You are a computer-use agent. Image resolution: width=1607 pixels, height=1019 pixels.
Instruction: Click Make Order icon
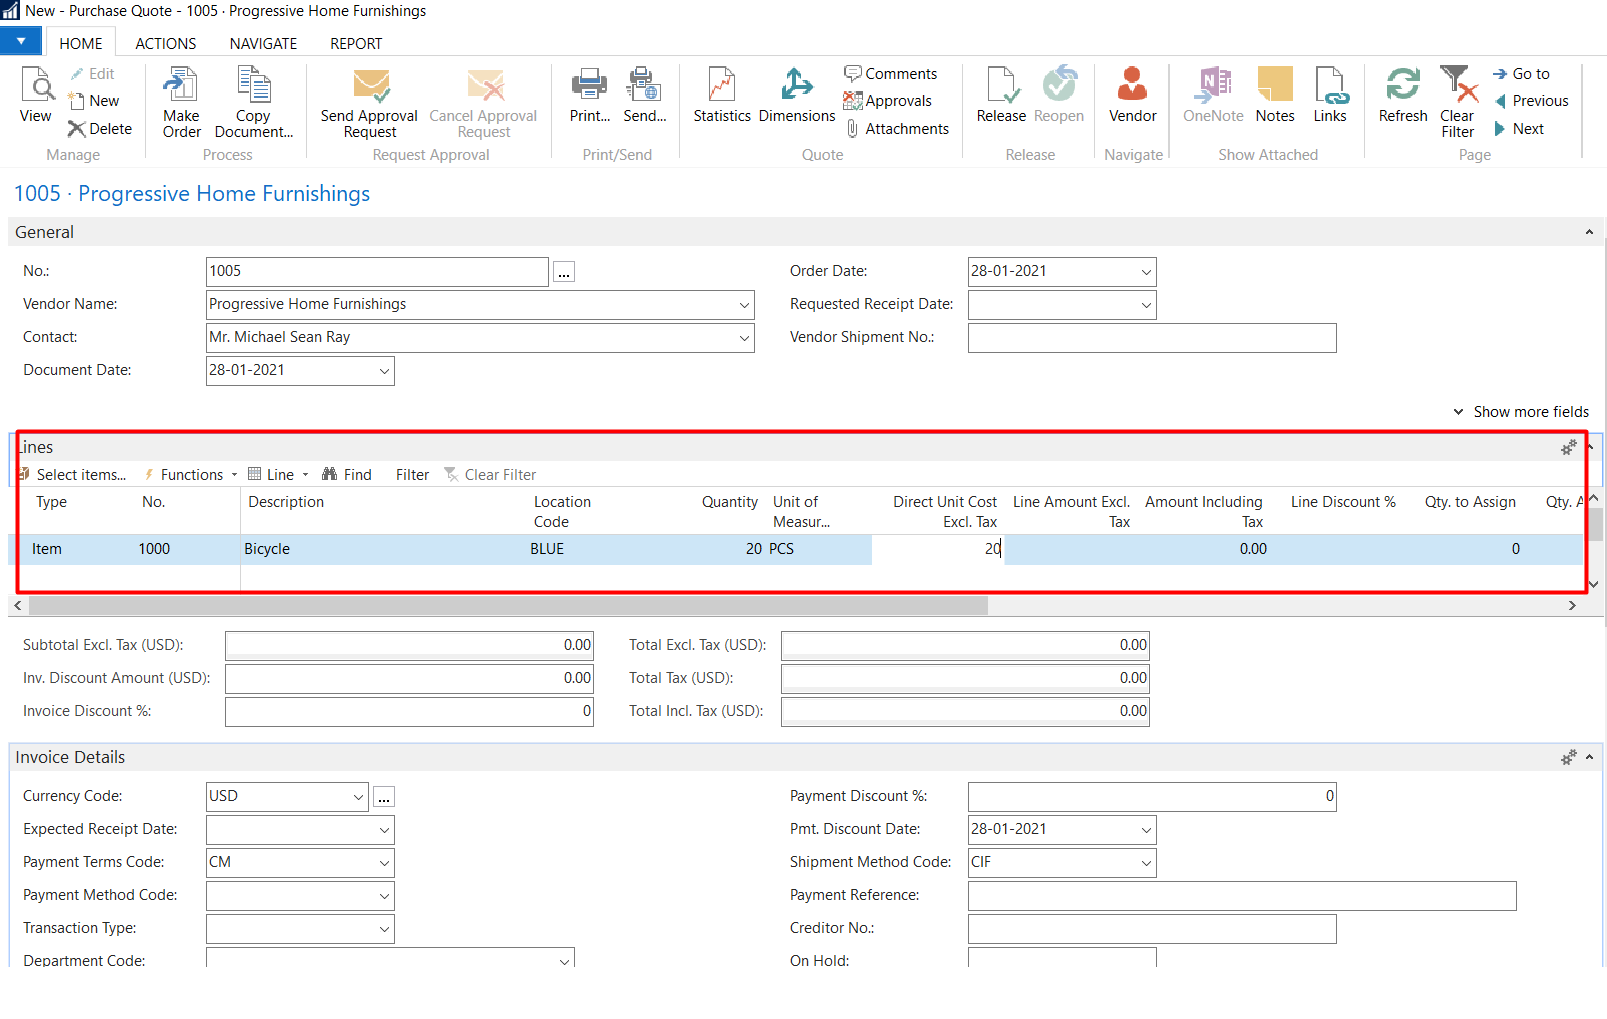point(182,102)
